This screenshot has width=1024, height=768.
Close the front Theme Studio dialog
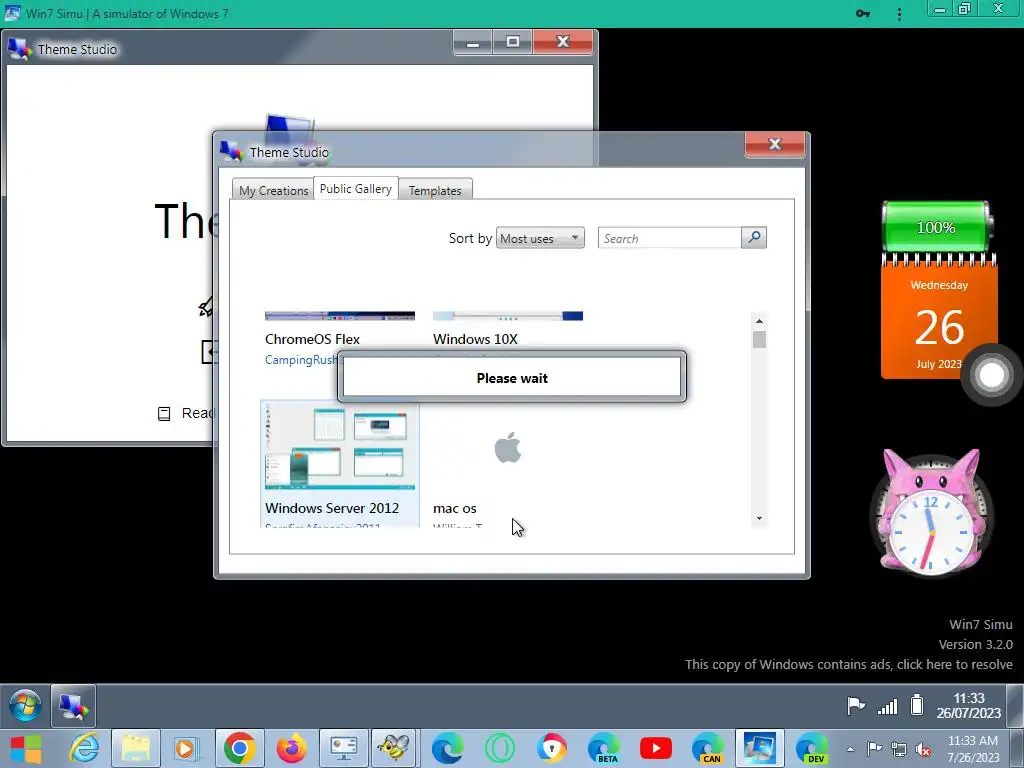coord(775,144)
